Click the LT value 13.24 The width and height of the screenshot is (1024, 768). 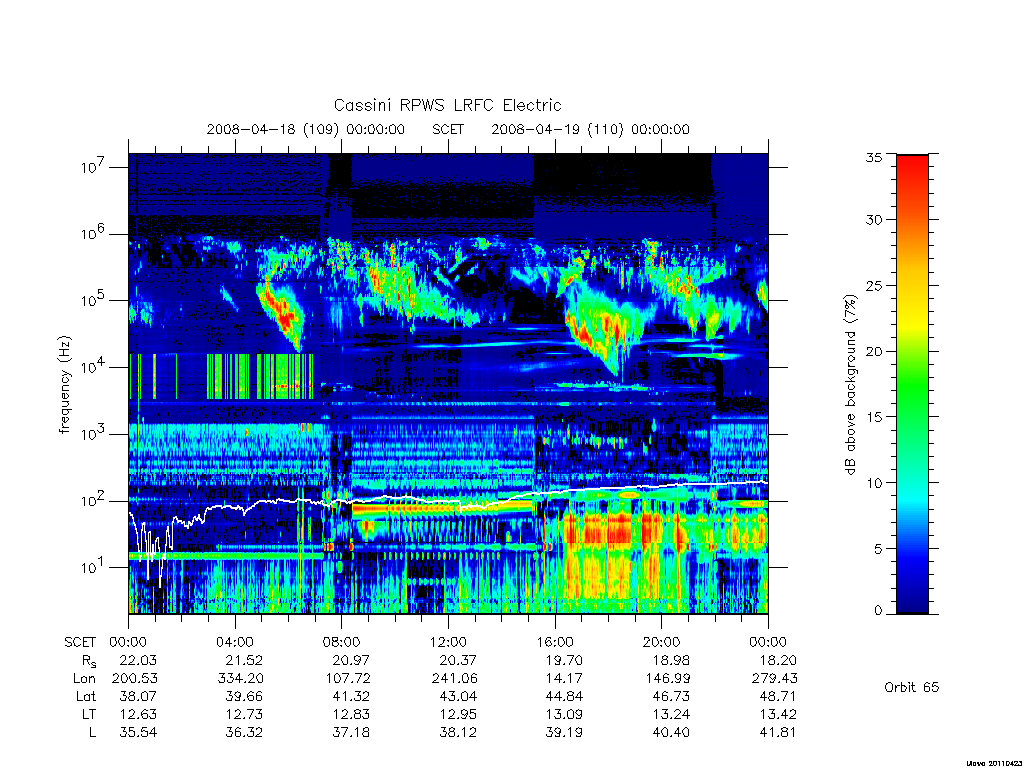[x=671, y=714]
